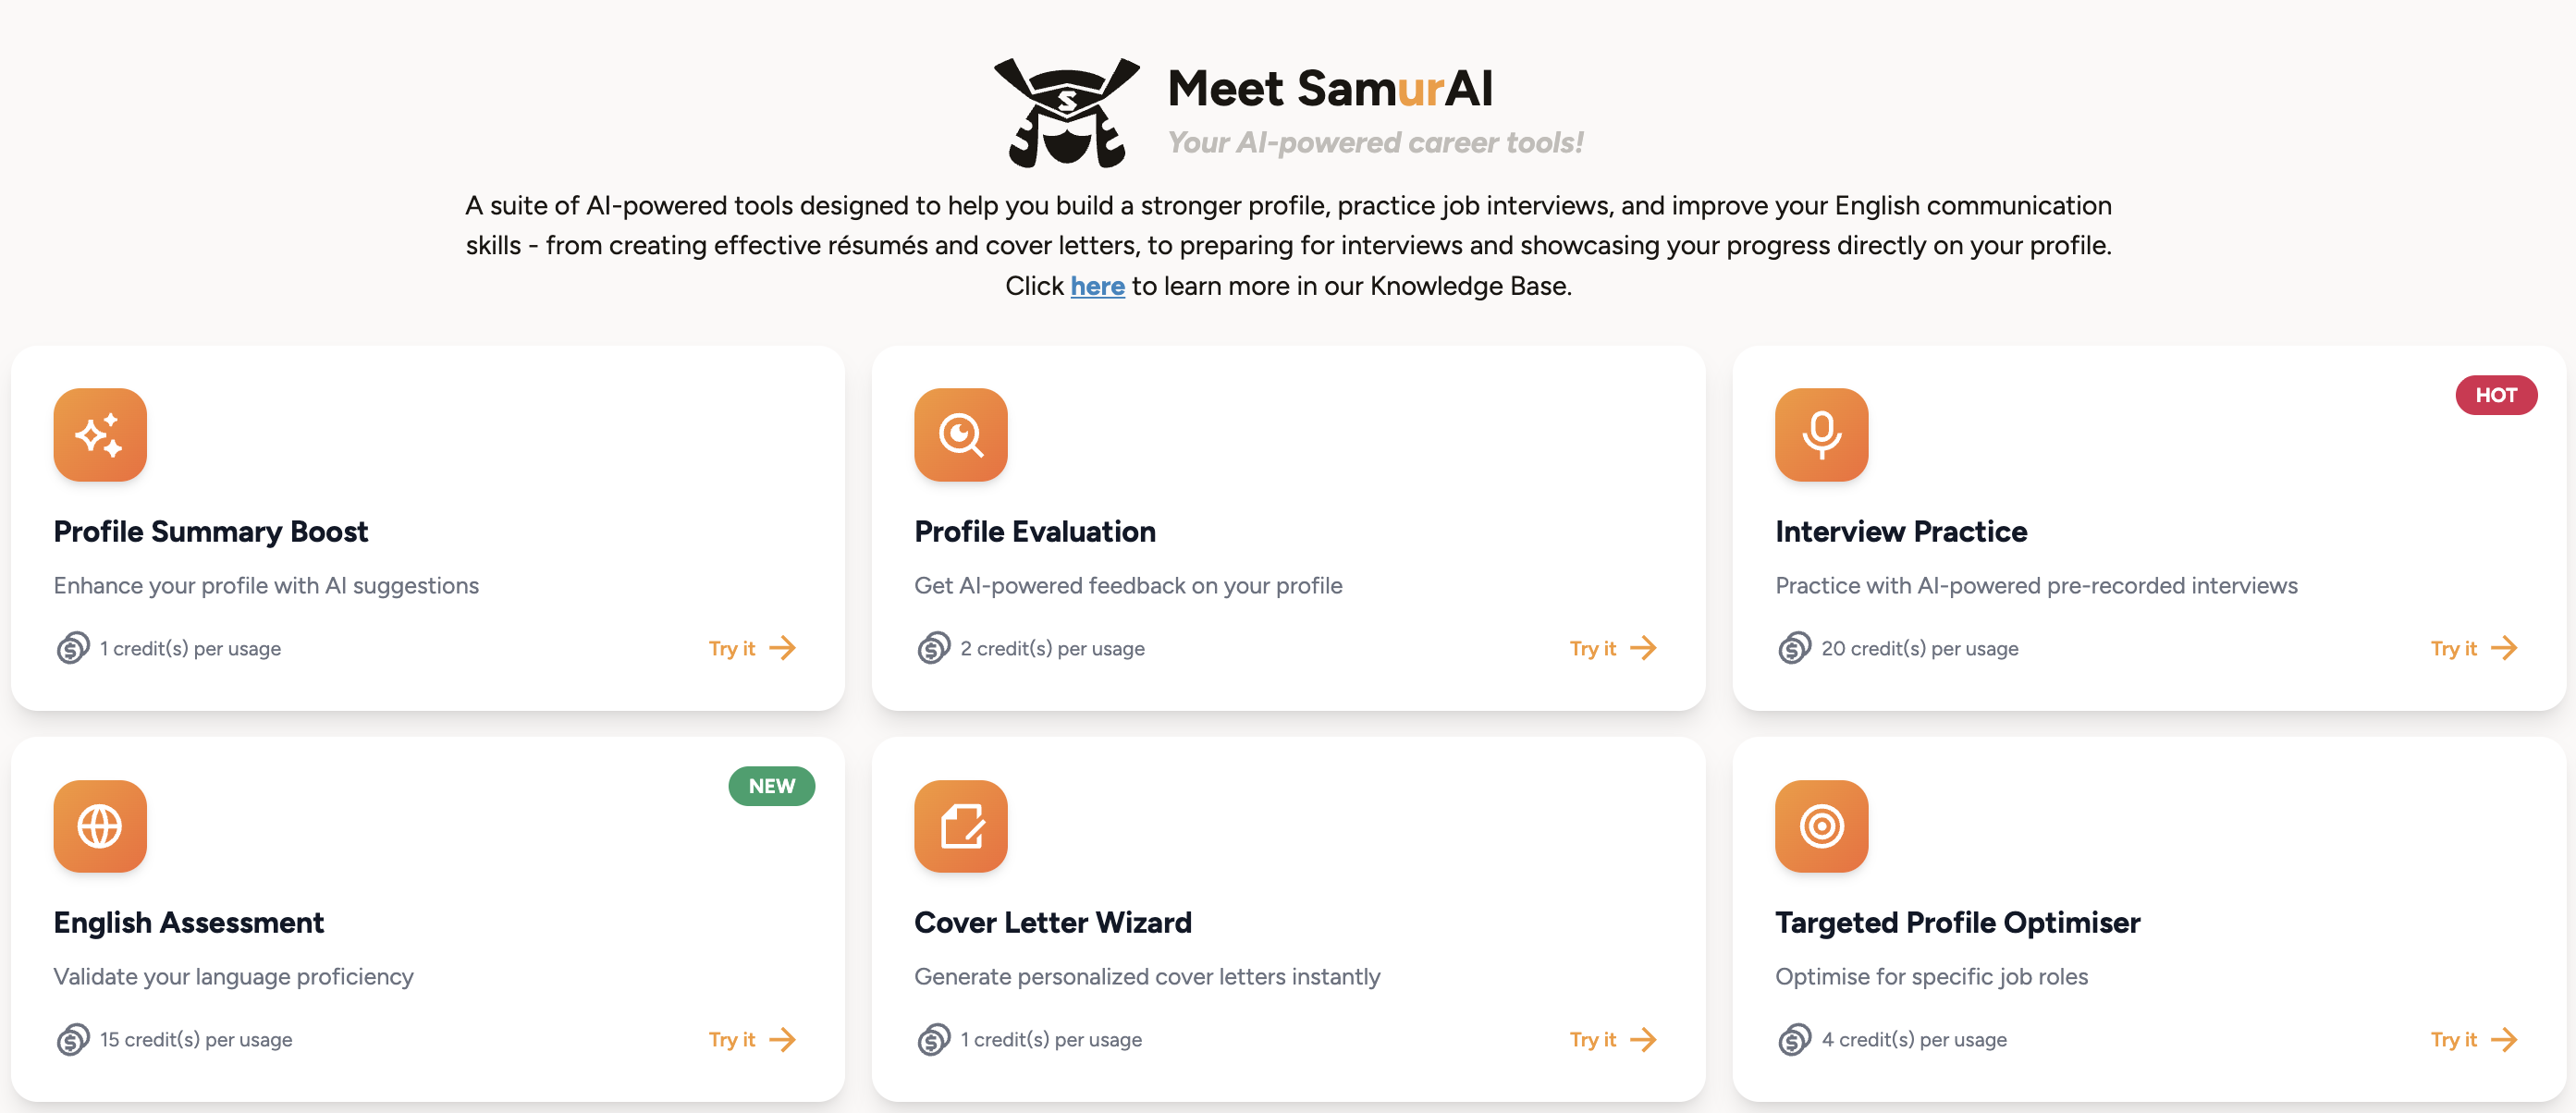
Task: Start Cover Letter Wizard with Try it
Action: tap(1612, 1040)
